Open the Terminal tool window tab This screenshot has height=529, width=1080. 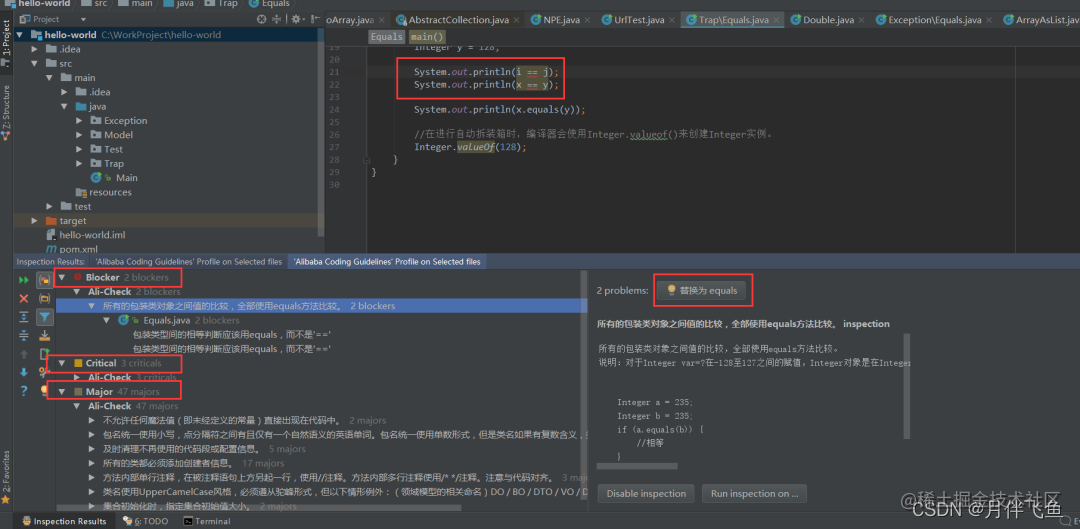click(207, 521)
